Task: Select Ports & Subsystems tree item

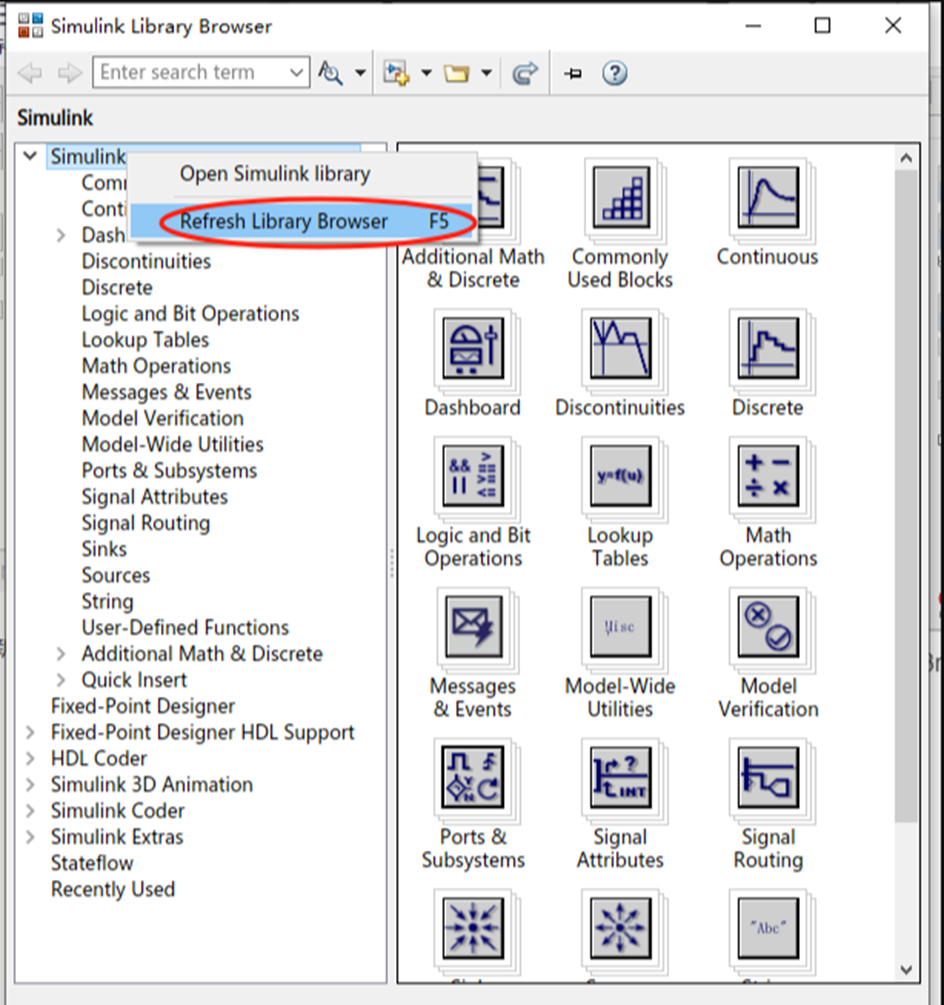Action: tap(169, 471)
